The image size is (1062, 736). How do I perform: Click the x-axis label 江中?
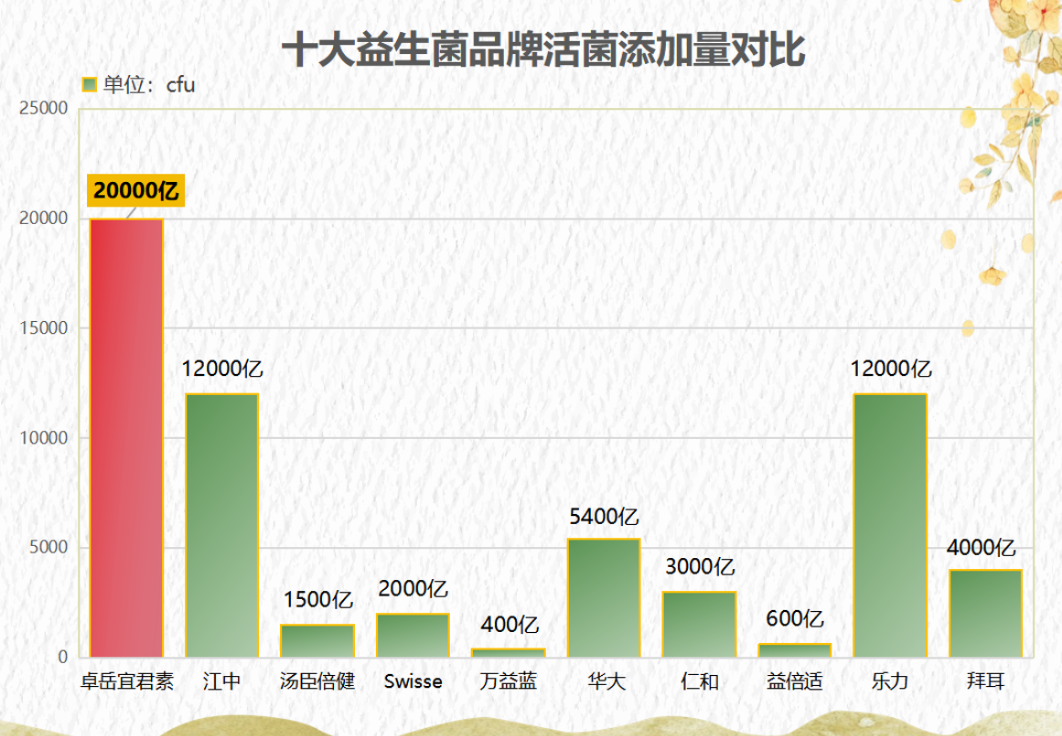222,681
